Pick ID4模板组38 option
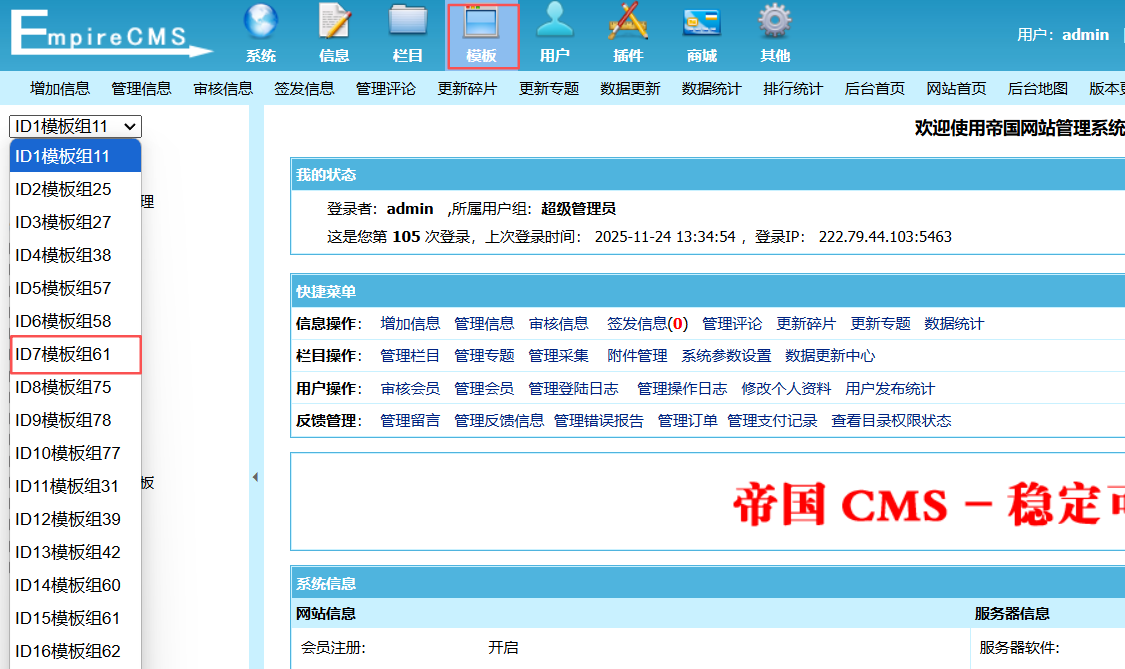The height and width of the screenshot is (669, 1125). pyautogui.click(x=75, y=255)
